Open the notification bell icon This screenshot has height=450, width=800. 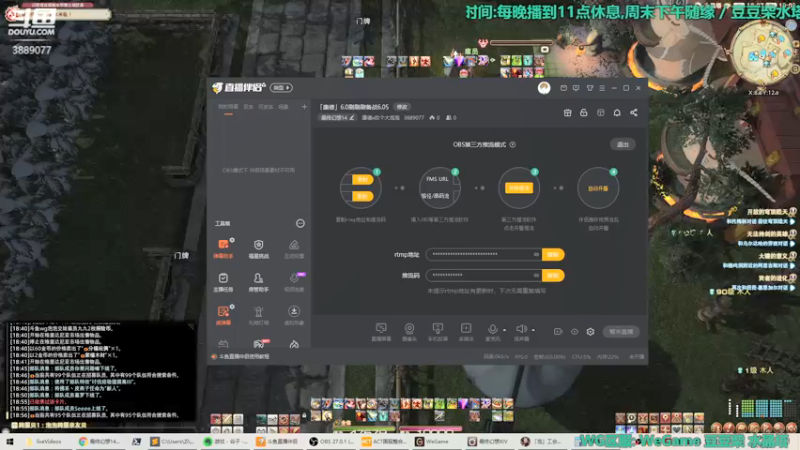(617, 113)
